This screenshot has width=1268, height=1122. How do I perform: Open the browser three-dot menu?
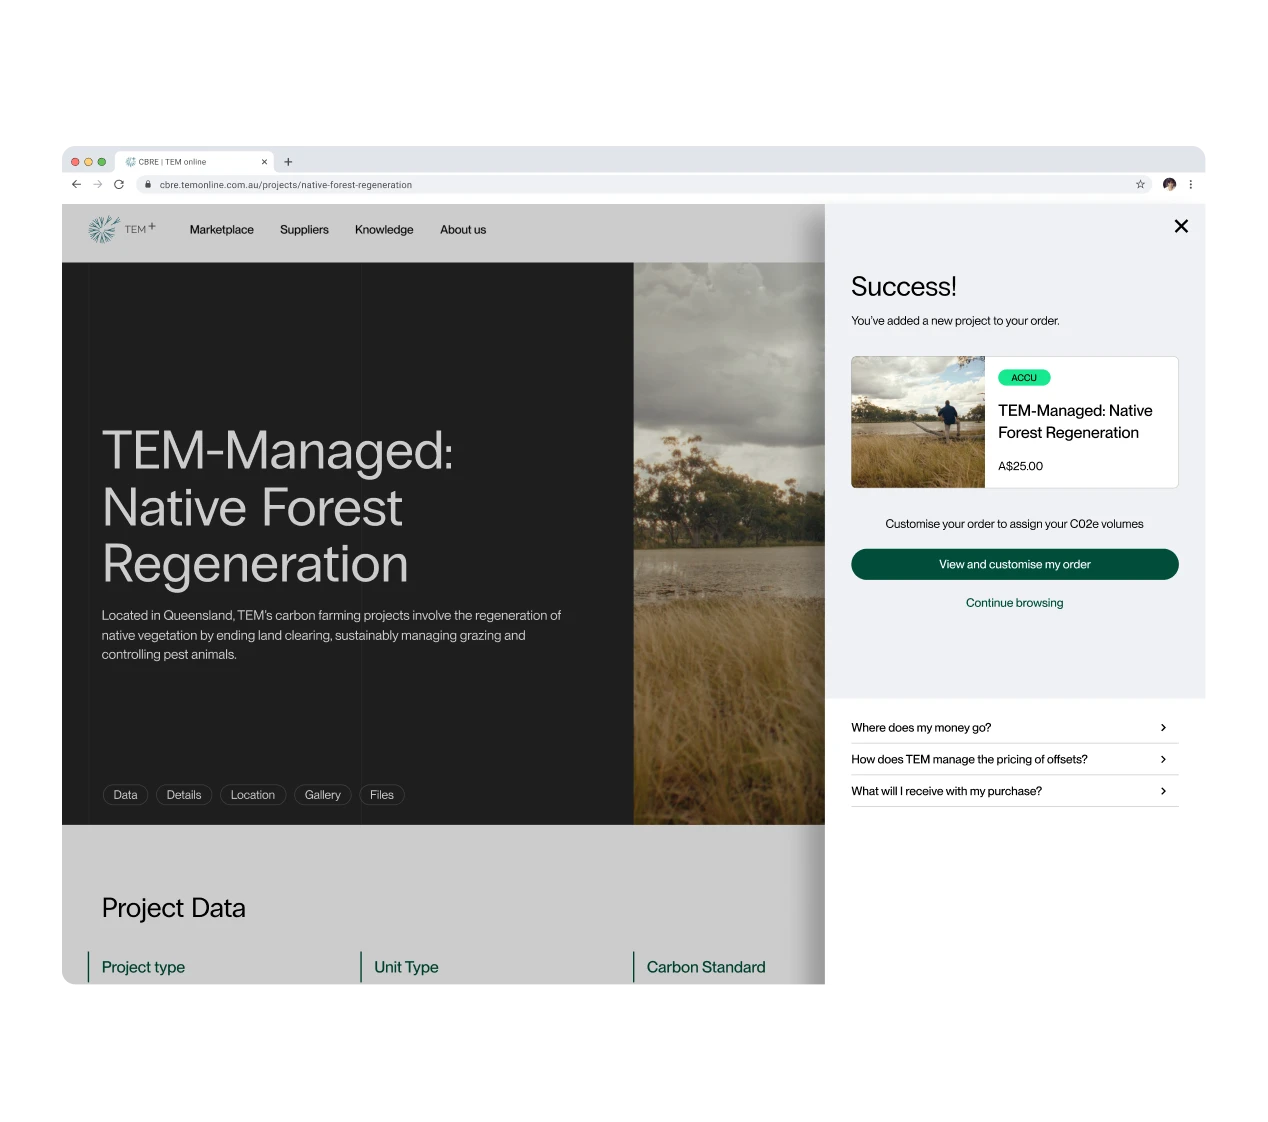click(x=1191, y=184)
